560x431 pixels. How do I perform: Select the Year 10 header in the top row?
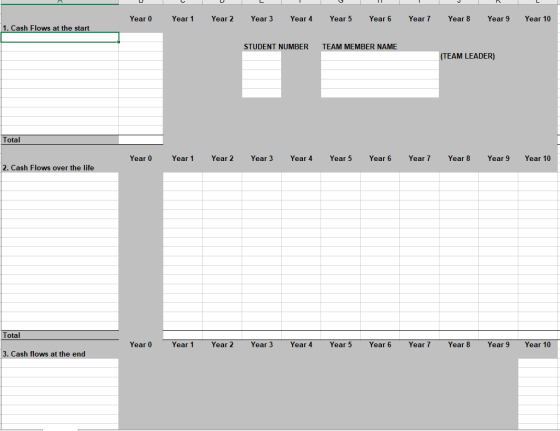(538, 19)
